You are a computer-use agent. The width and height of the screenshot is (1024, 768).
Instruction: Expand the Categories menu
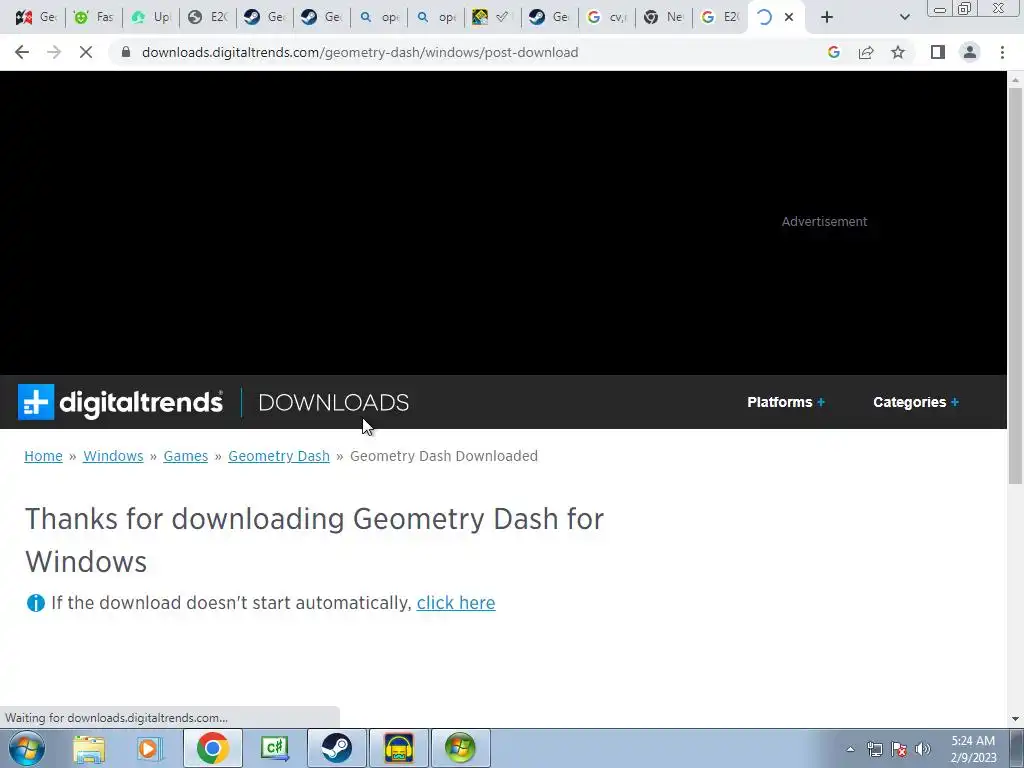(x=916, y=402)
